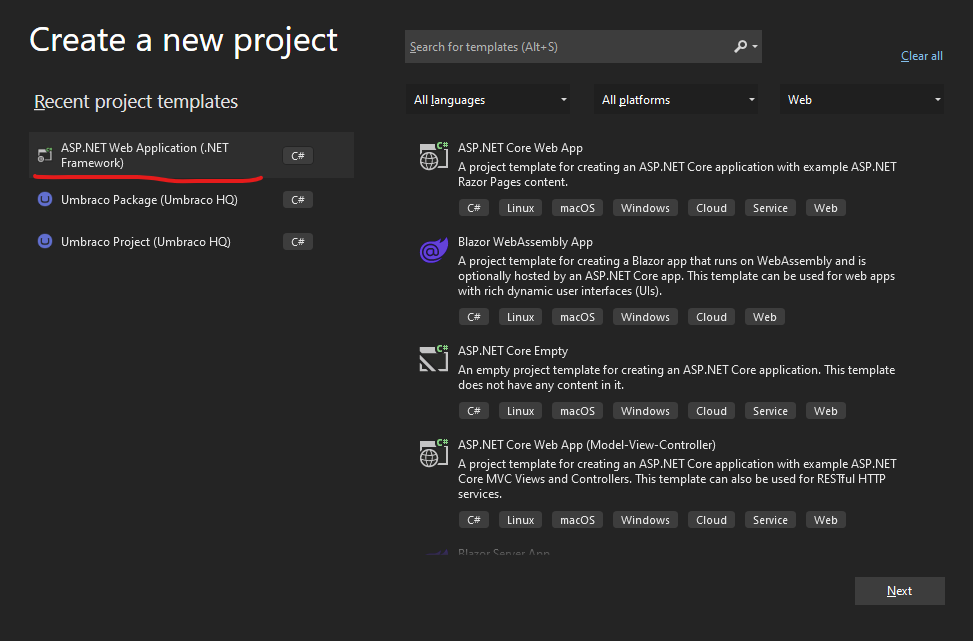Click the Service tag under the Model-View-Controller template
The height and width of the screenshot is (641, 973).
click(x=770, y=520)
